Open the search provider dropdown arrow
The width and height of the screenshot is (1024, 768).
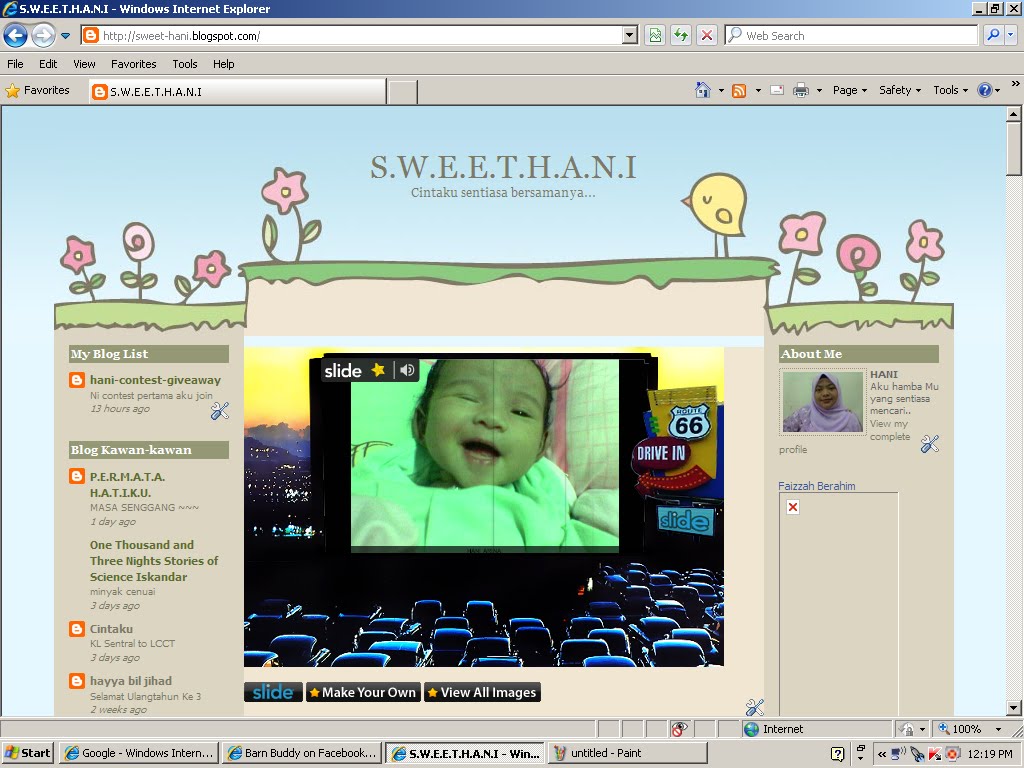coord(1011,36)
